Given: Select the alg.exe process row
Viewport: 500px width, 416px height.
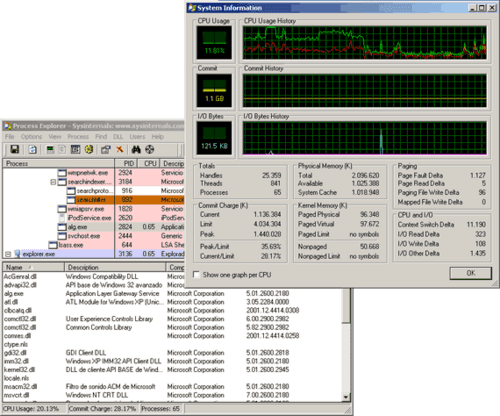Looking at the screenshot, I should tap(93, 227).
